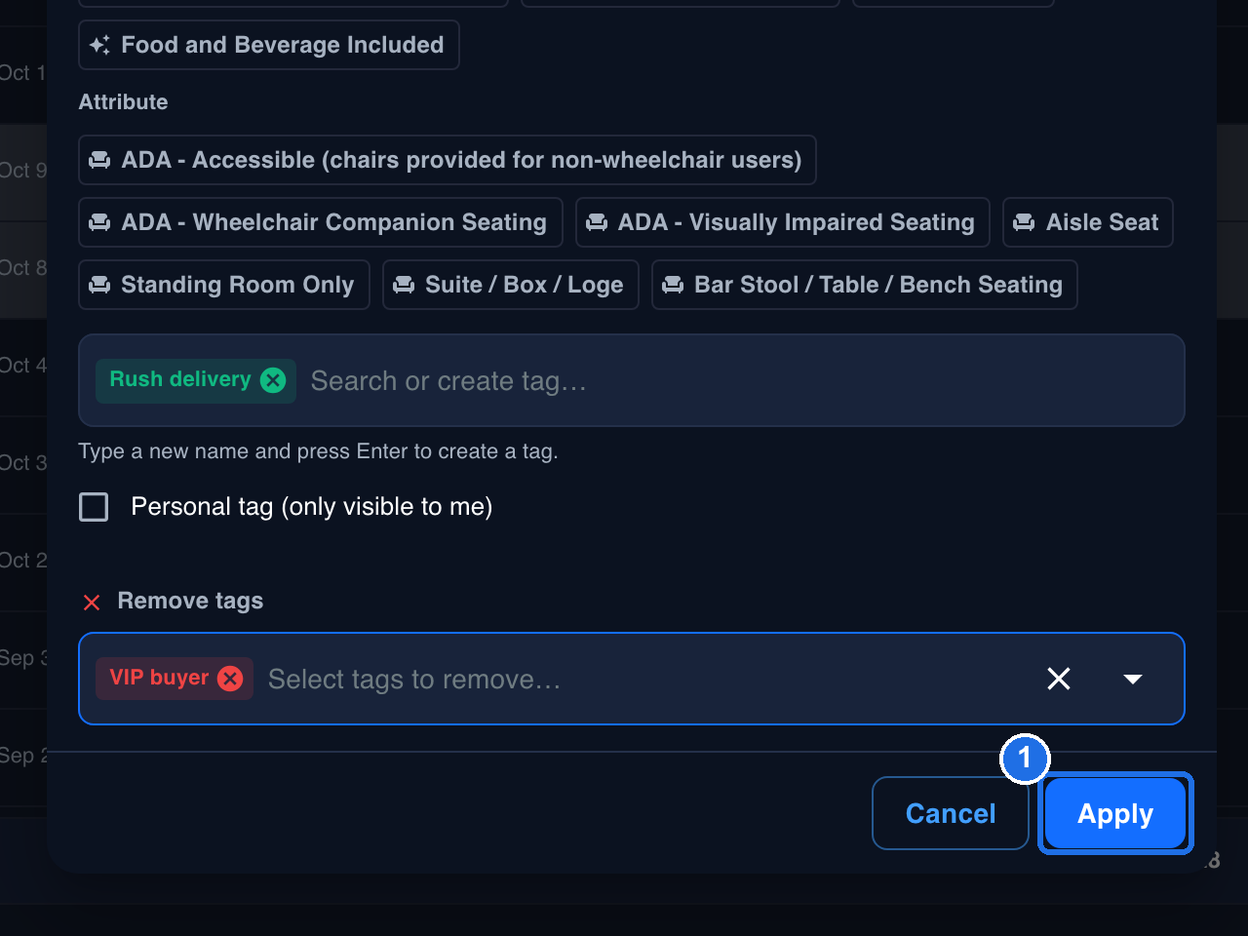The width and height of the screenshot is (1248, 936).
Task: Click the Attribute section label
Action: pyautogui.click(x=123, y=102)
